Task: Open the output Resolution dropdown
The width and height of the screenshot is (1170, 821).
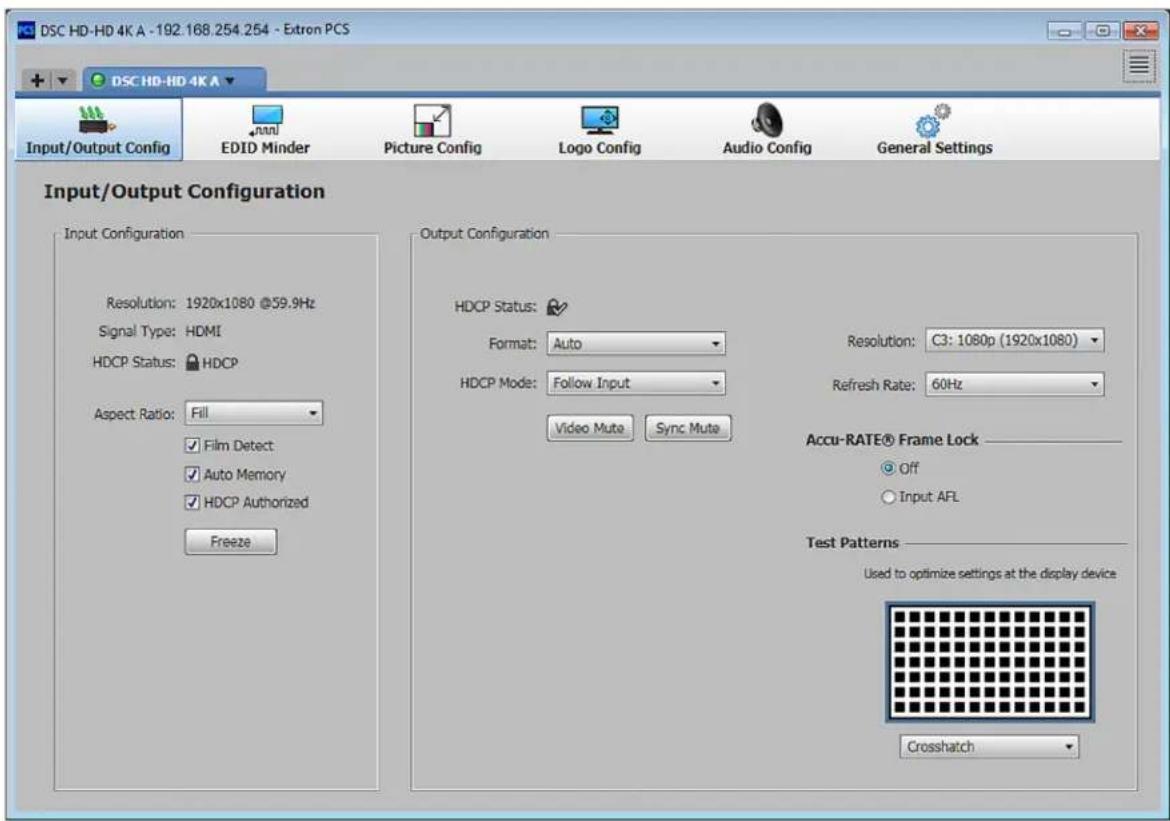Action: point(1014,340)
